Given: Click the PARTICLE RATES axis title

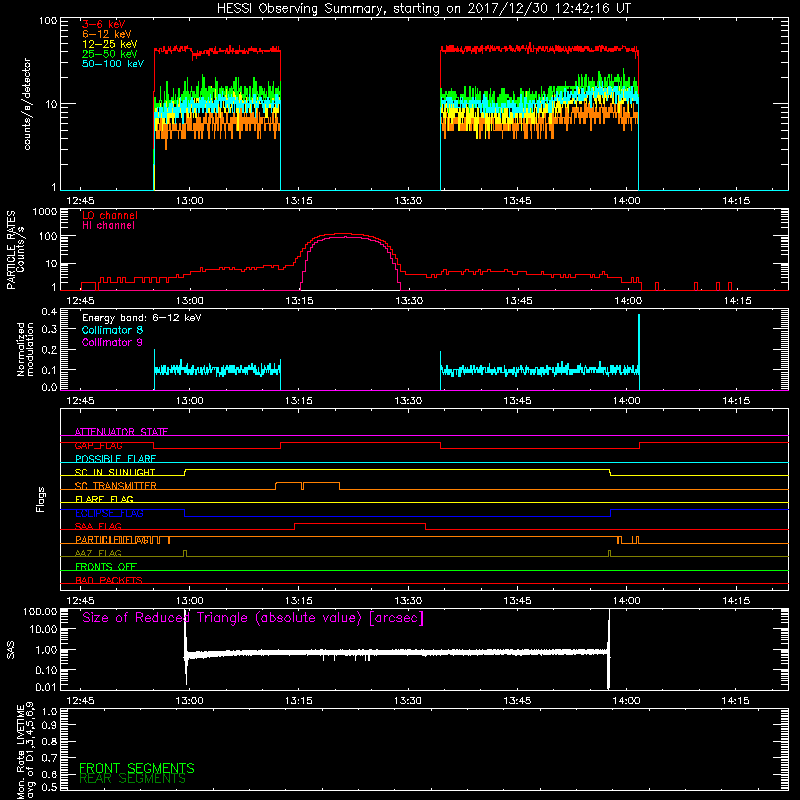Looking at the screenshot, I should point(15,250).
